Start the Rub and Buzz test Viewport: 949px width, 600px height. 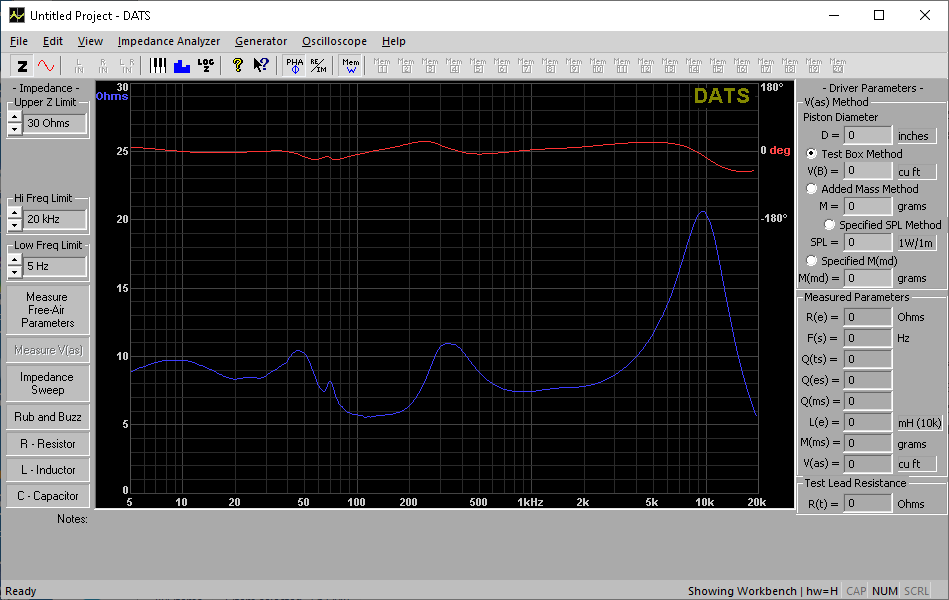[x=47, y=417]
